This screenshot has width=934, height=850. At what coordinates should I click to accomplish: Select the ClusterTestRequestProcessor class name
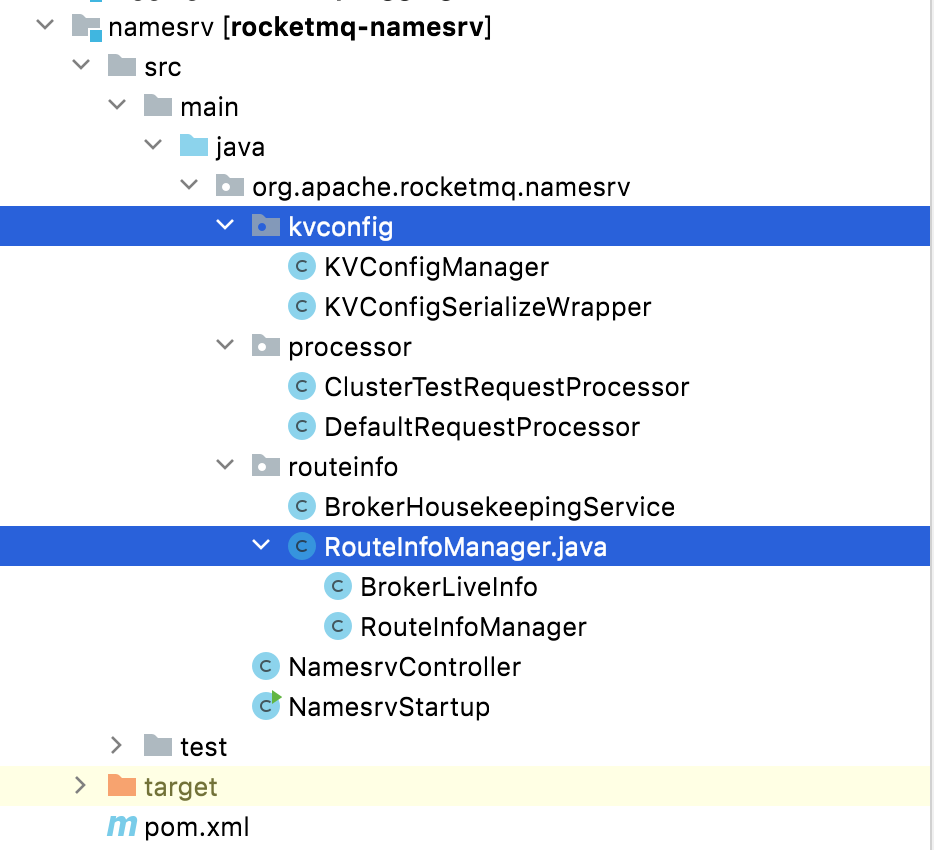(507, 387)
